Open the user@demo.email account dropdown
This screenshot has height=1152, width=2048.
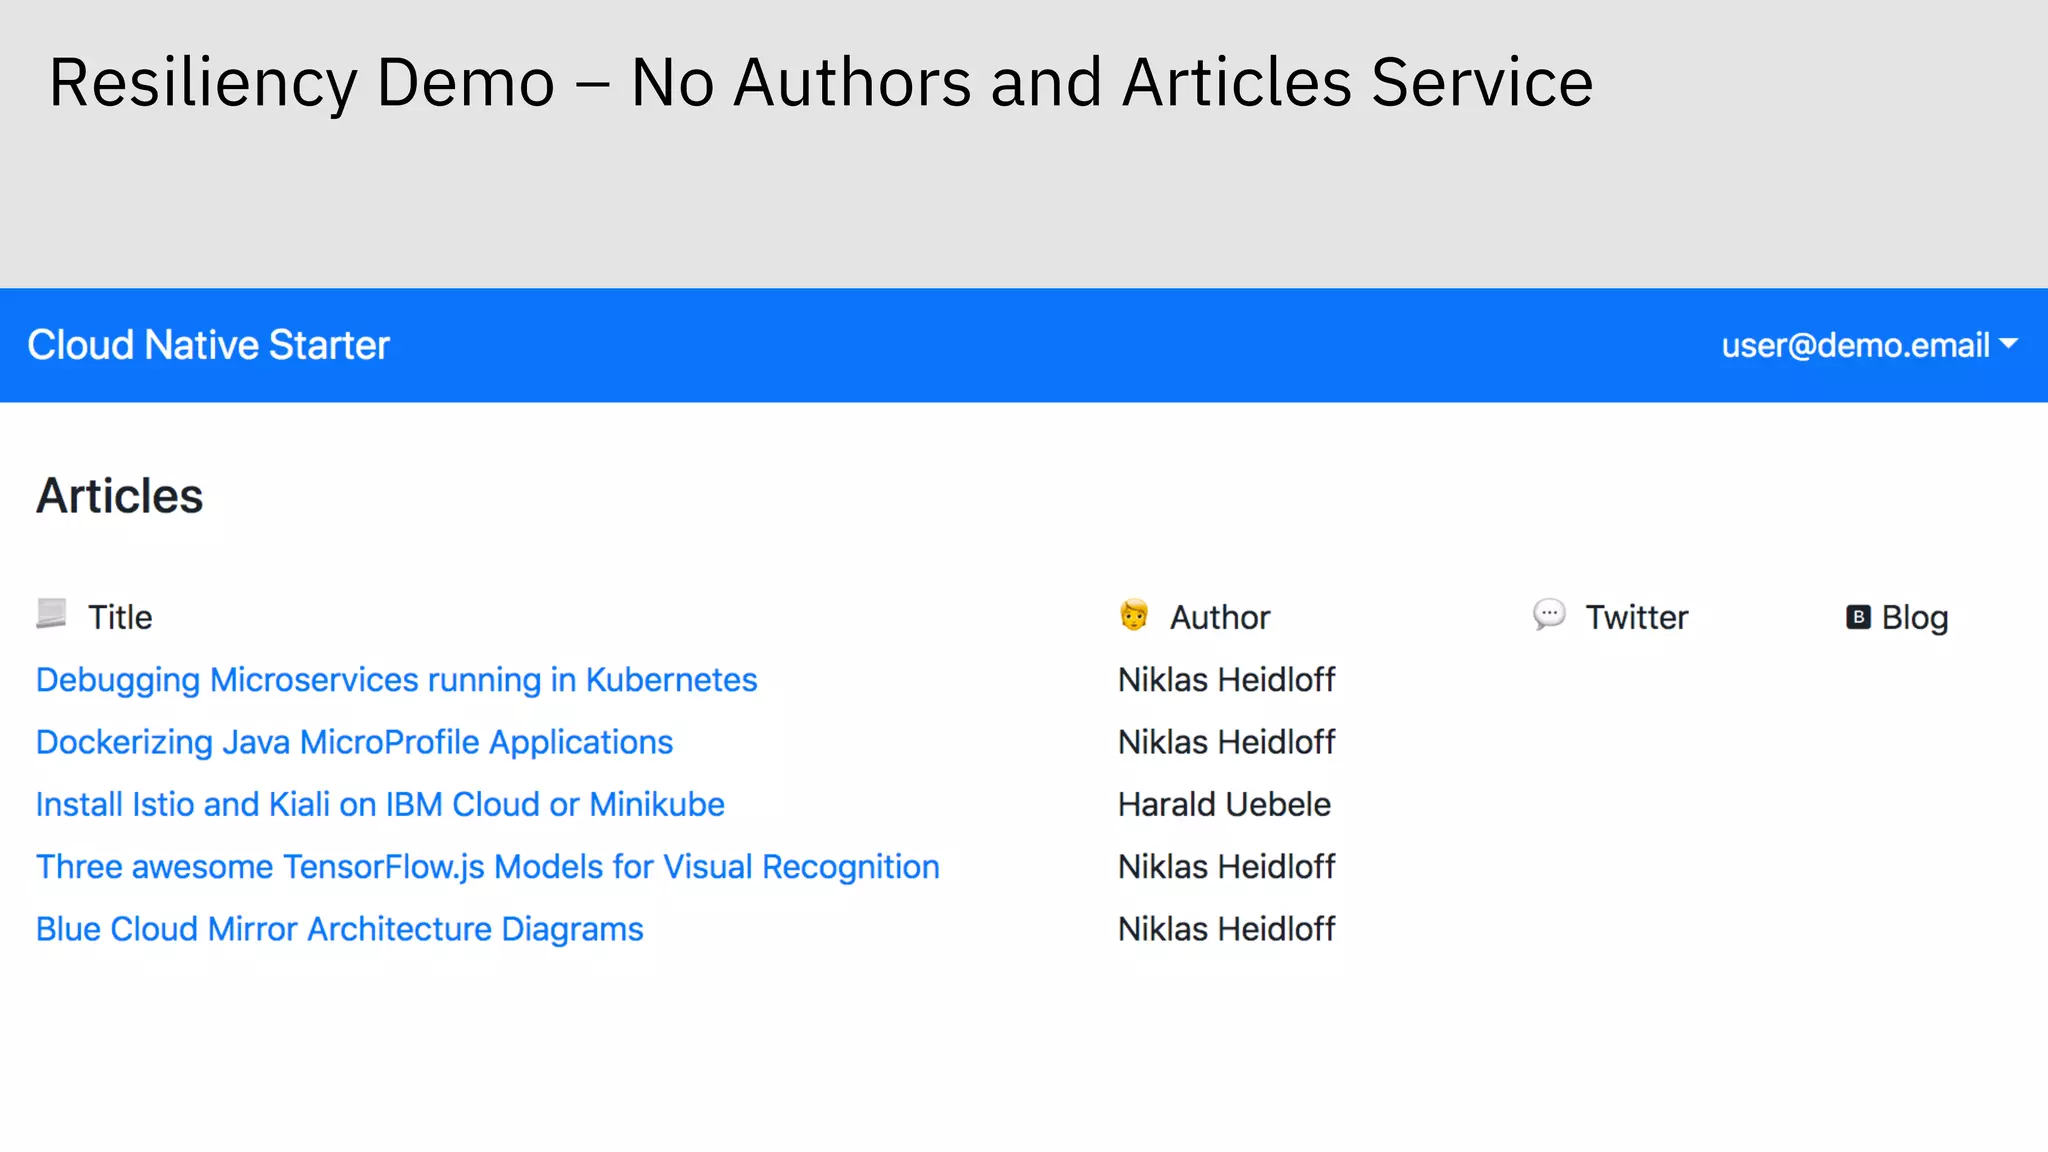tap(1869, 345)
